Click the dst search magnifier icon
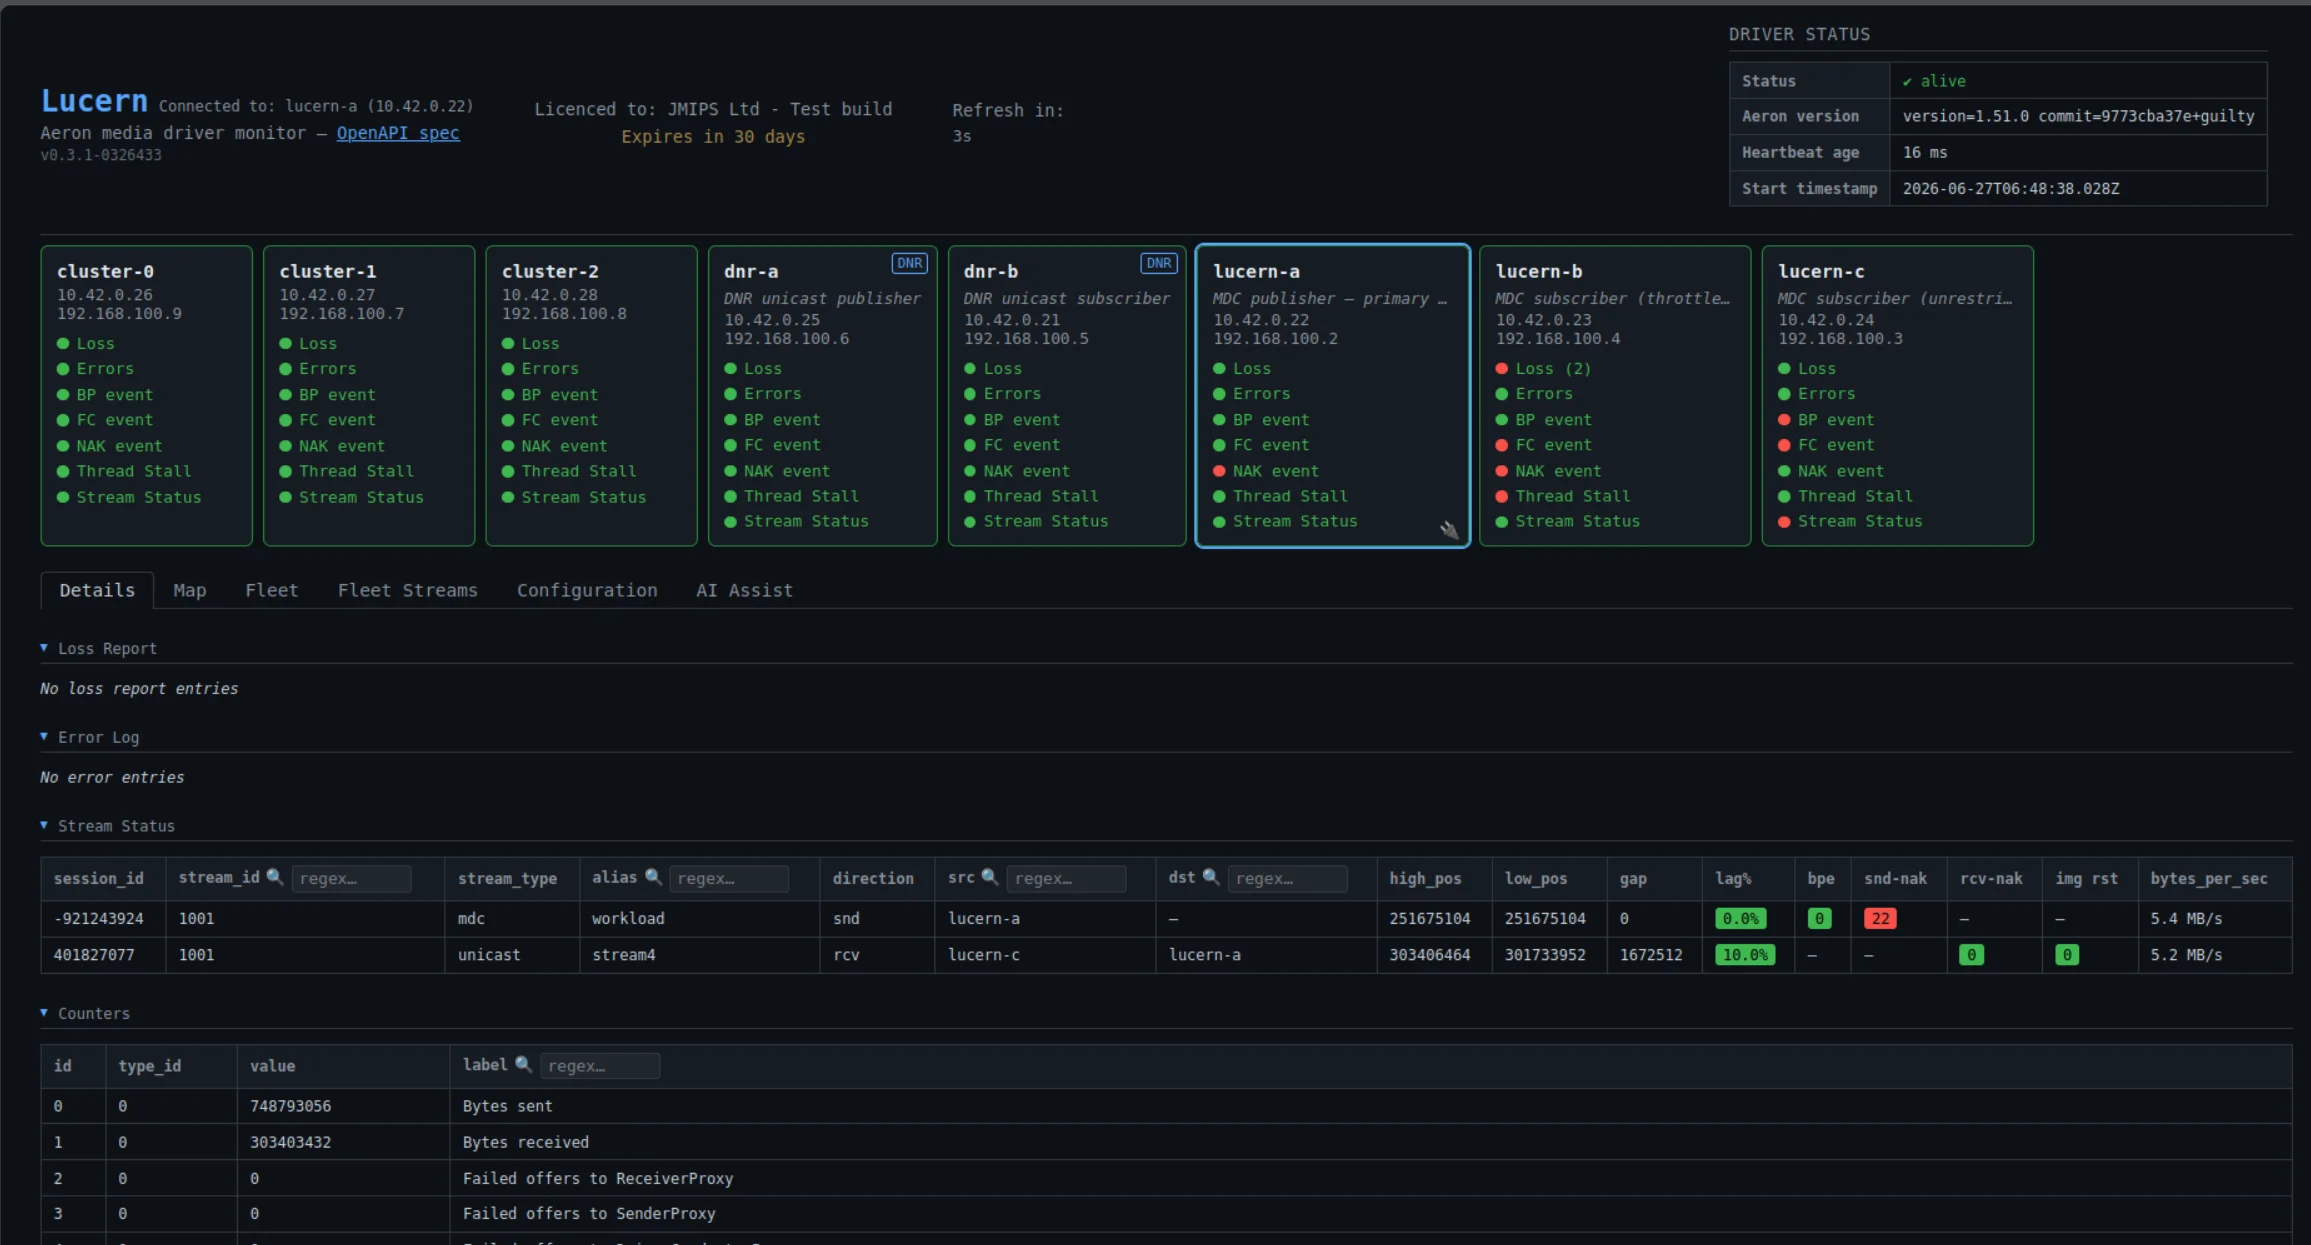The image size is (2311, 1245). 1210,877
